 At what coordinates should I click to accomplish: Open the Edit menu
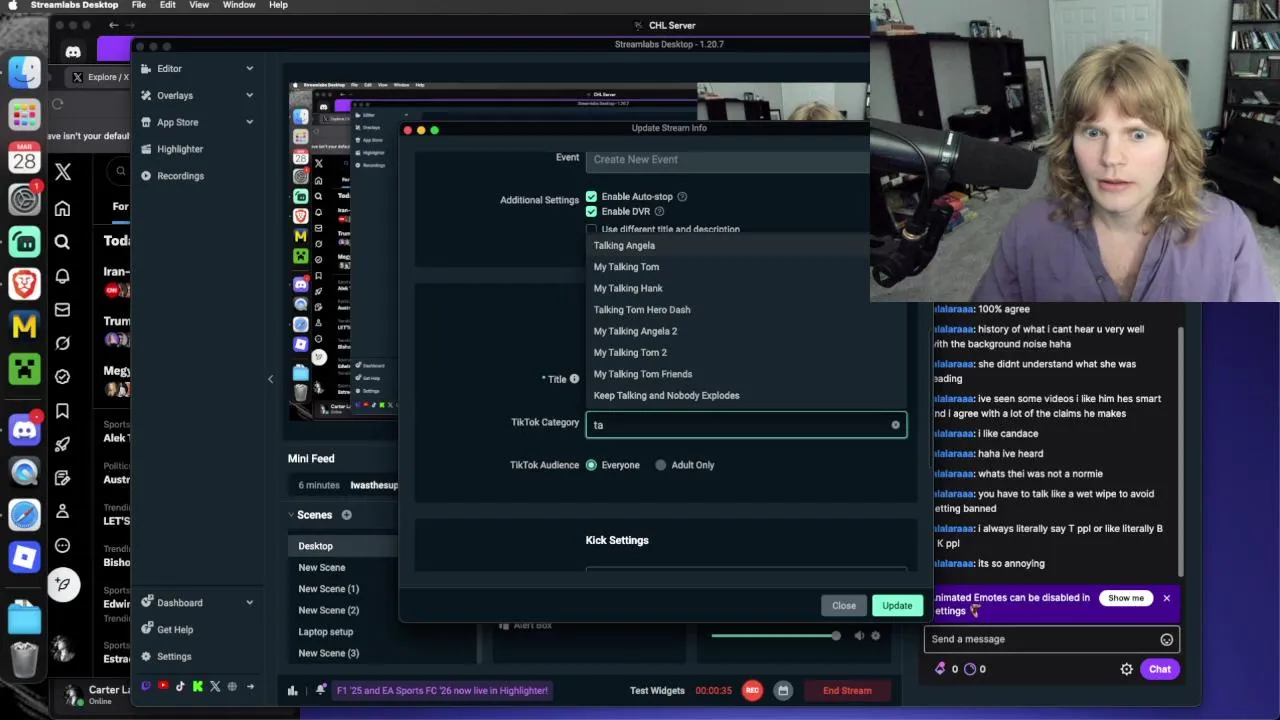(x=168, y=5)
